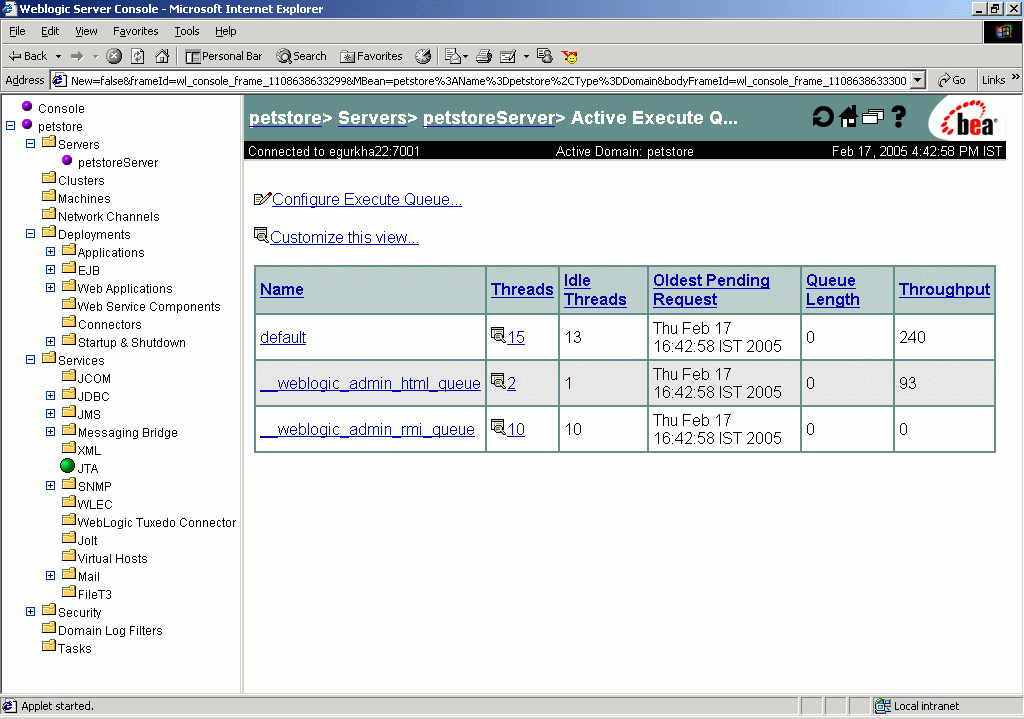The height and width of the screenshot is (719, 1024).
Task: Open the Edit menu
Action: coord(50,31)
